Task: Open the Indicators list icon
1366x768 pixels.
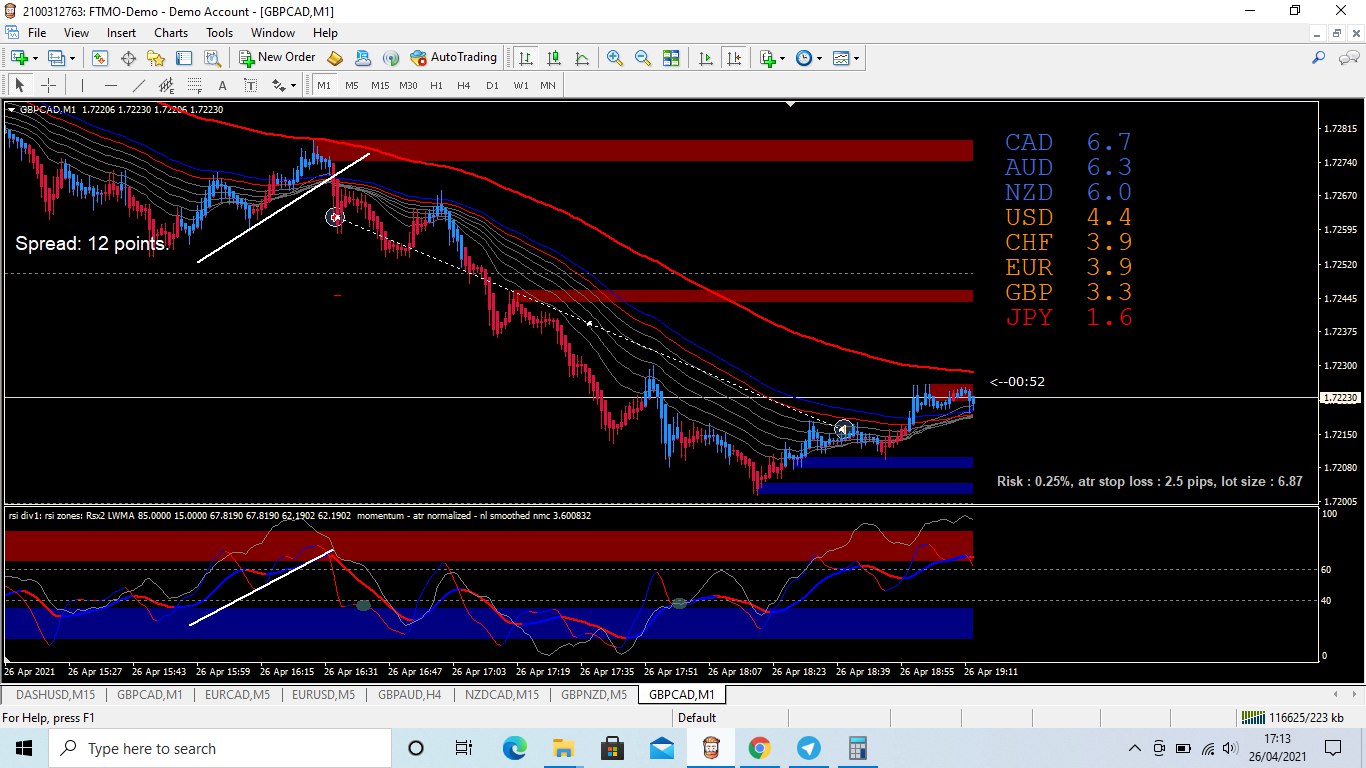Action: point(767,58)
